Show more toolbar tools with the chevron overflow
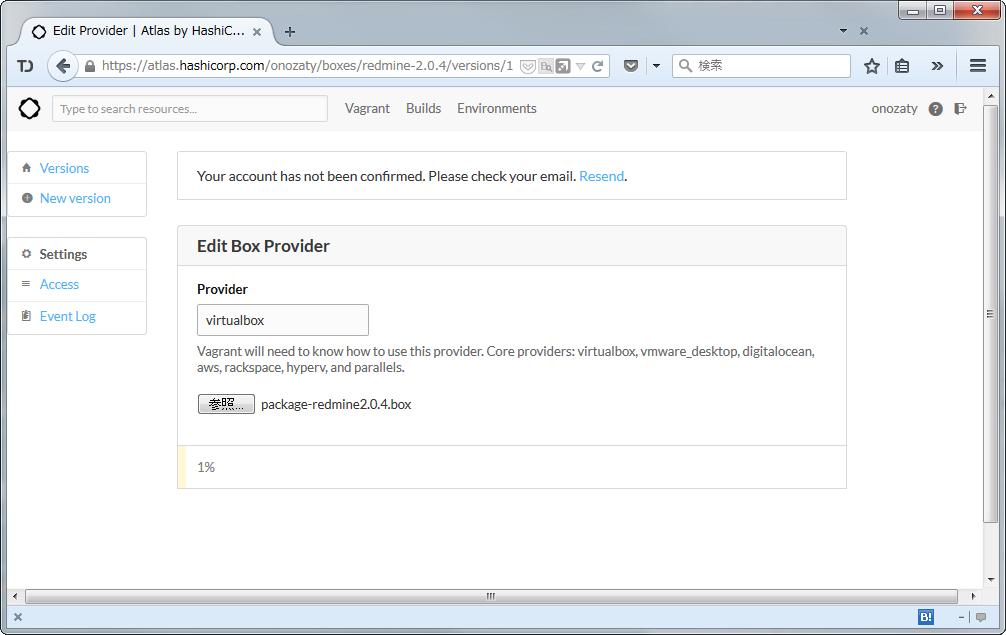The width and height of the screenshot is (1006, 635). pos(937,66)
